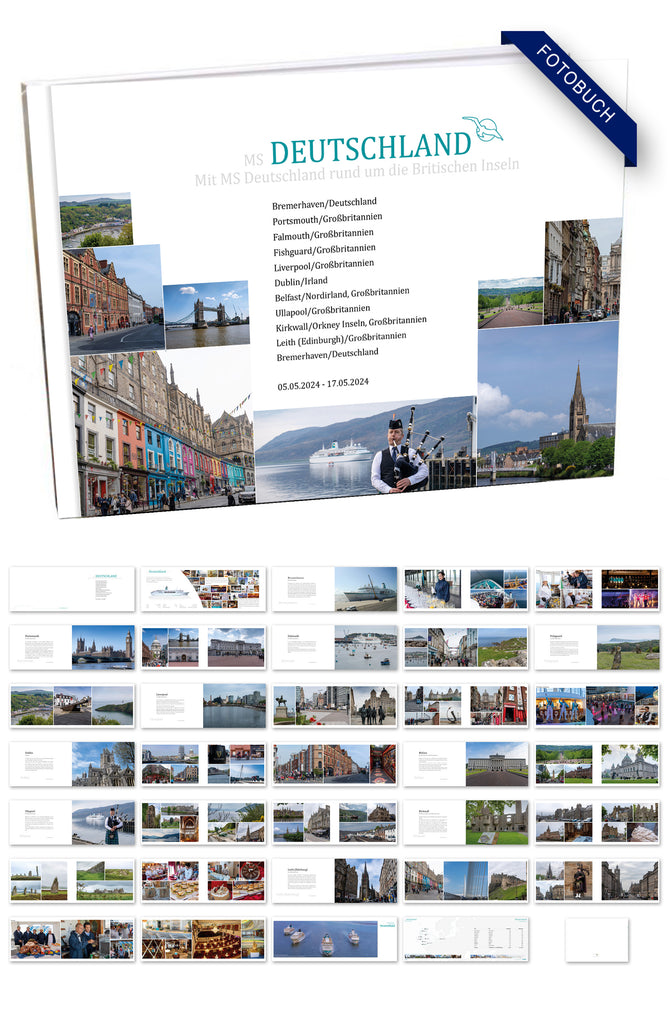Open the first title page spread thumbnail

click(x=72, y=589)
